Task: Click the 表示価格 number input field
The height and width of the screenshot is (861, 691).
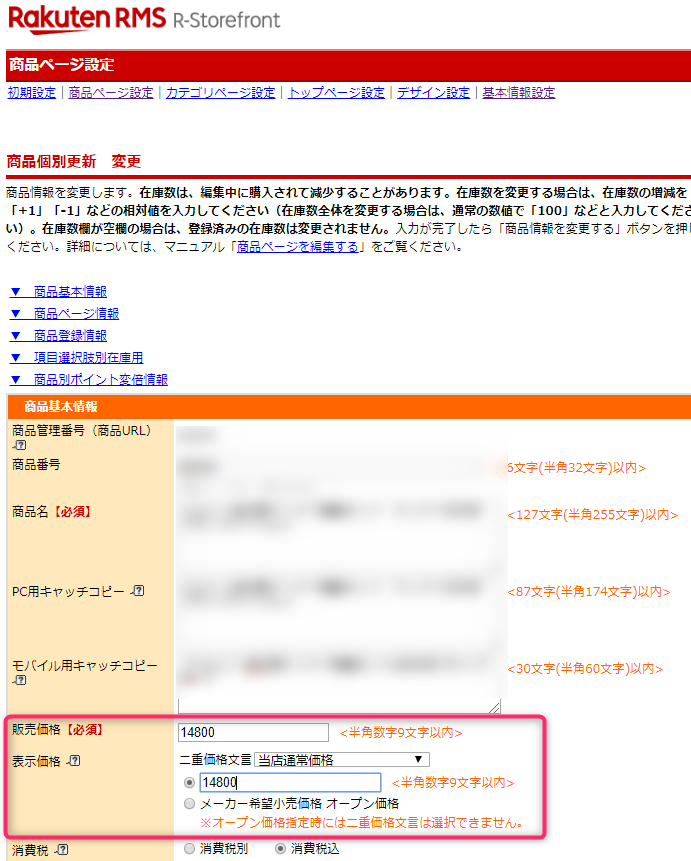Action: click(x=290, y=782)
